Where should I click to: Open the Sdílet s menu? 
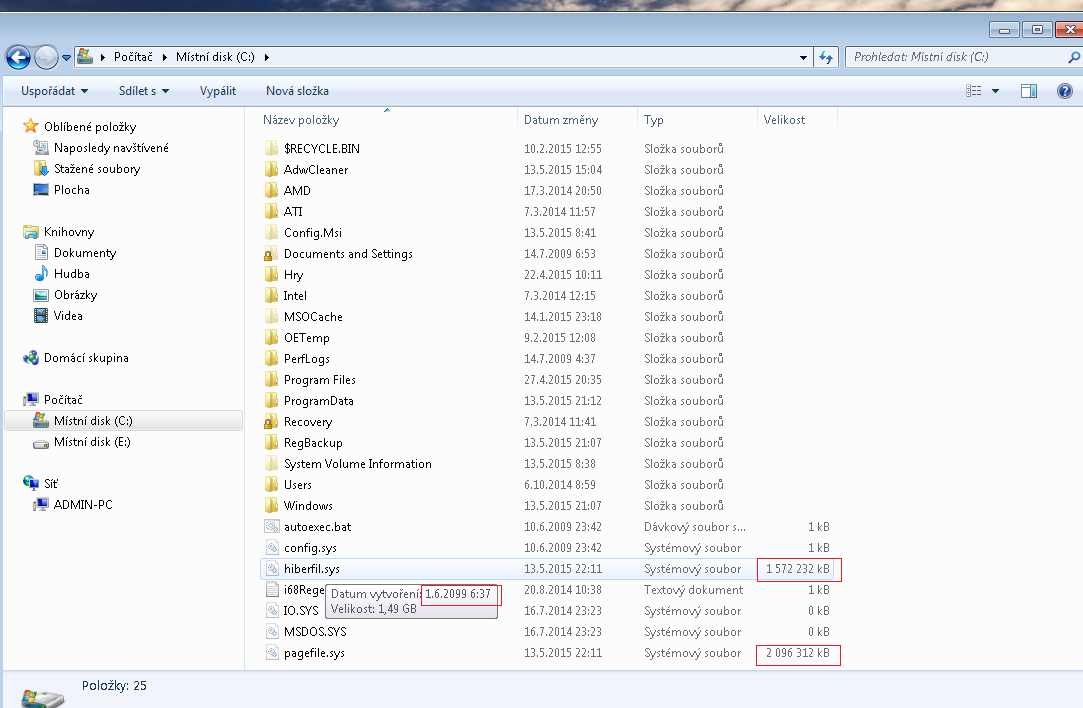tap(144, 91)
